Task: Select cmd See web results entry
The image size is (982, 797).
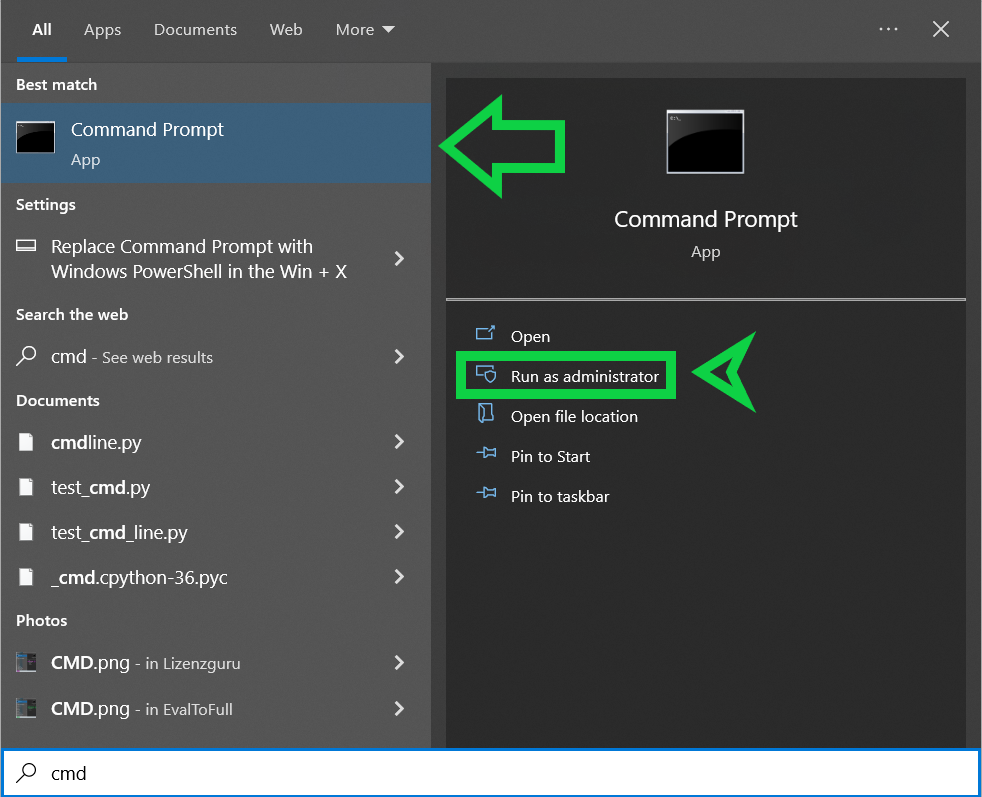Action: (x=216, y=357)
